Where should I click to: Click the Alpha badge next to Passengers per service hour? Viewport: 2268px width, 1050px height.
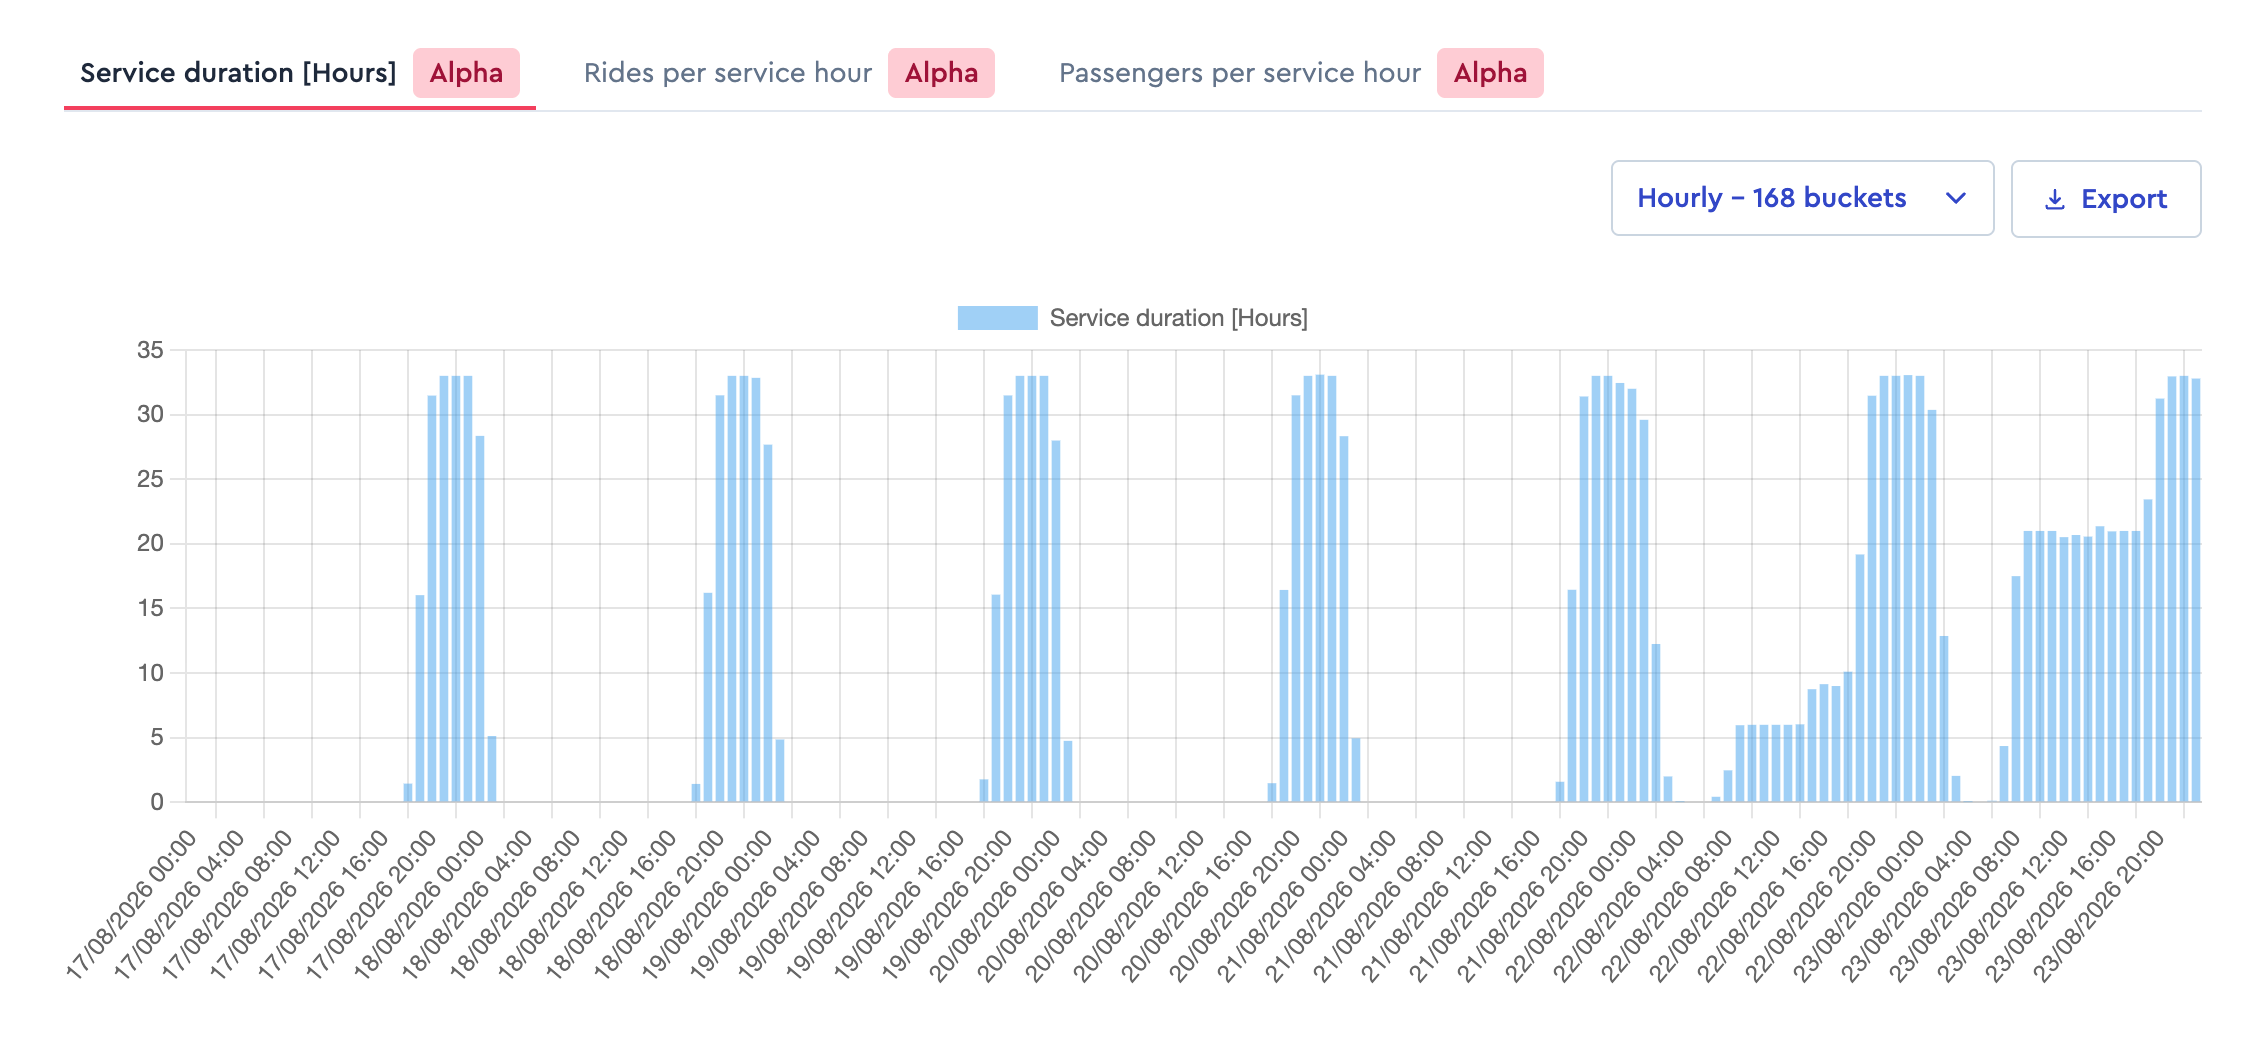click(x=1490, y=73)
